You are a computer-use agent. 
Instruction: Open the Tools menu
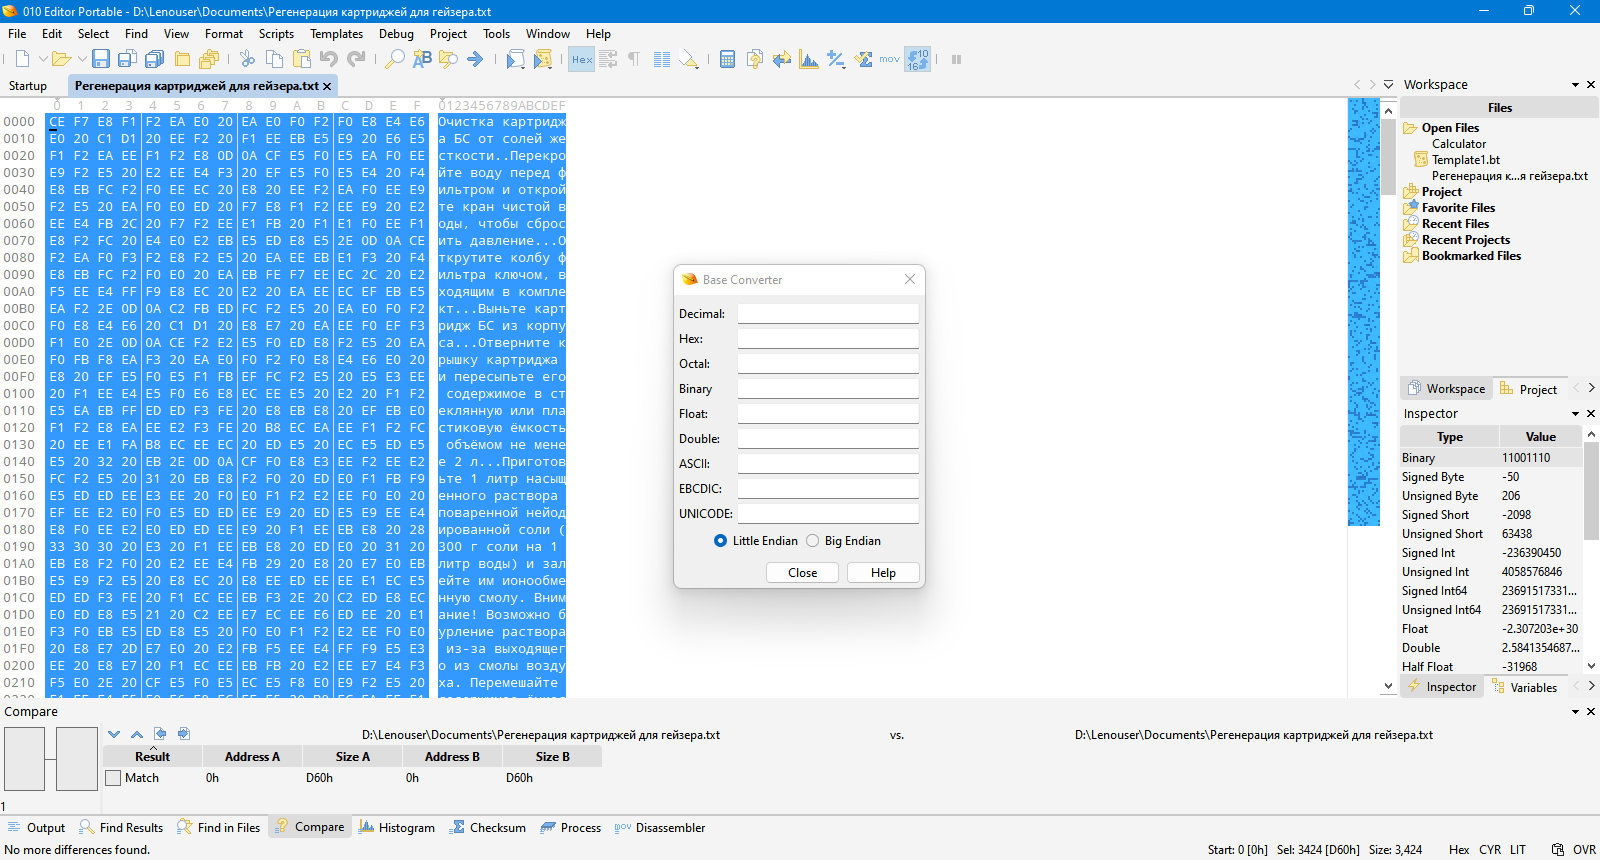pyautogui.click(x=496, y=34)
